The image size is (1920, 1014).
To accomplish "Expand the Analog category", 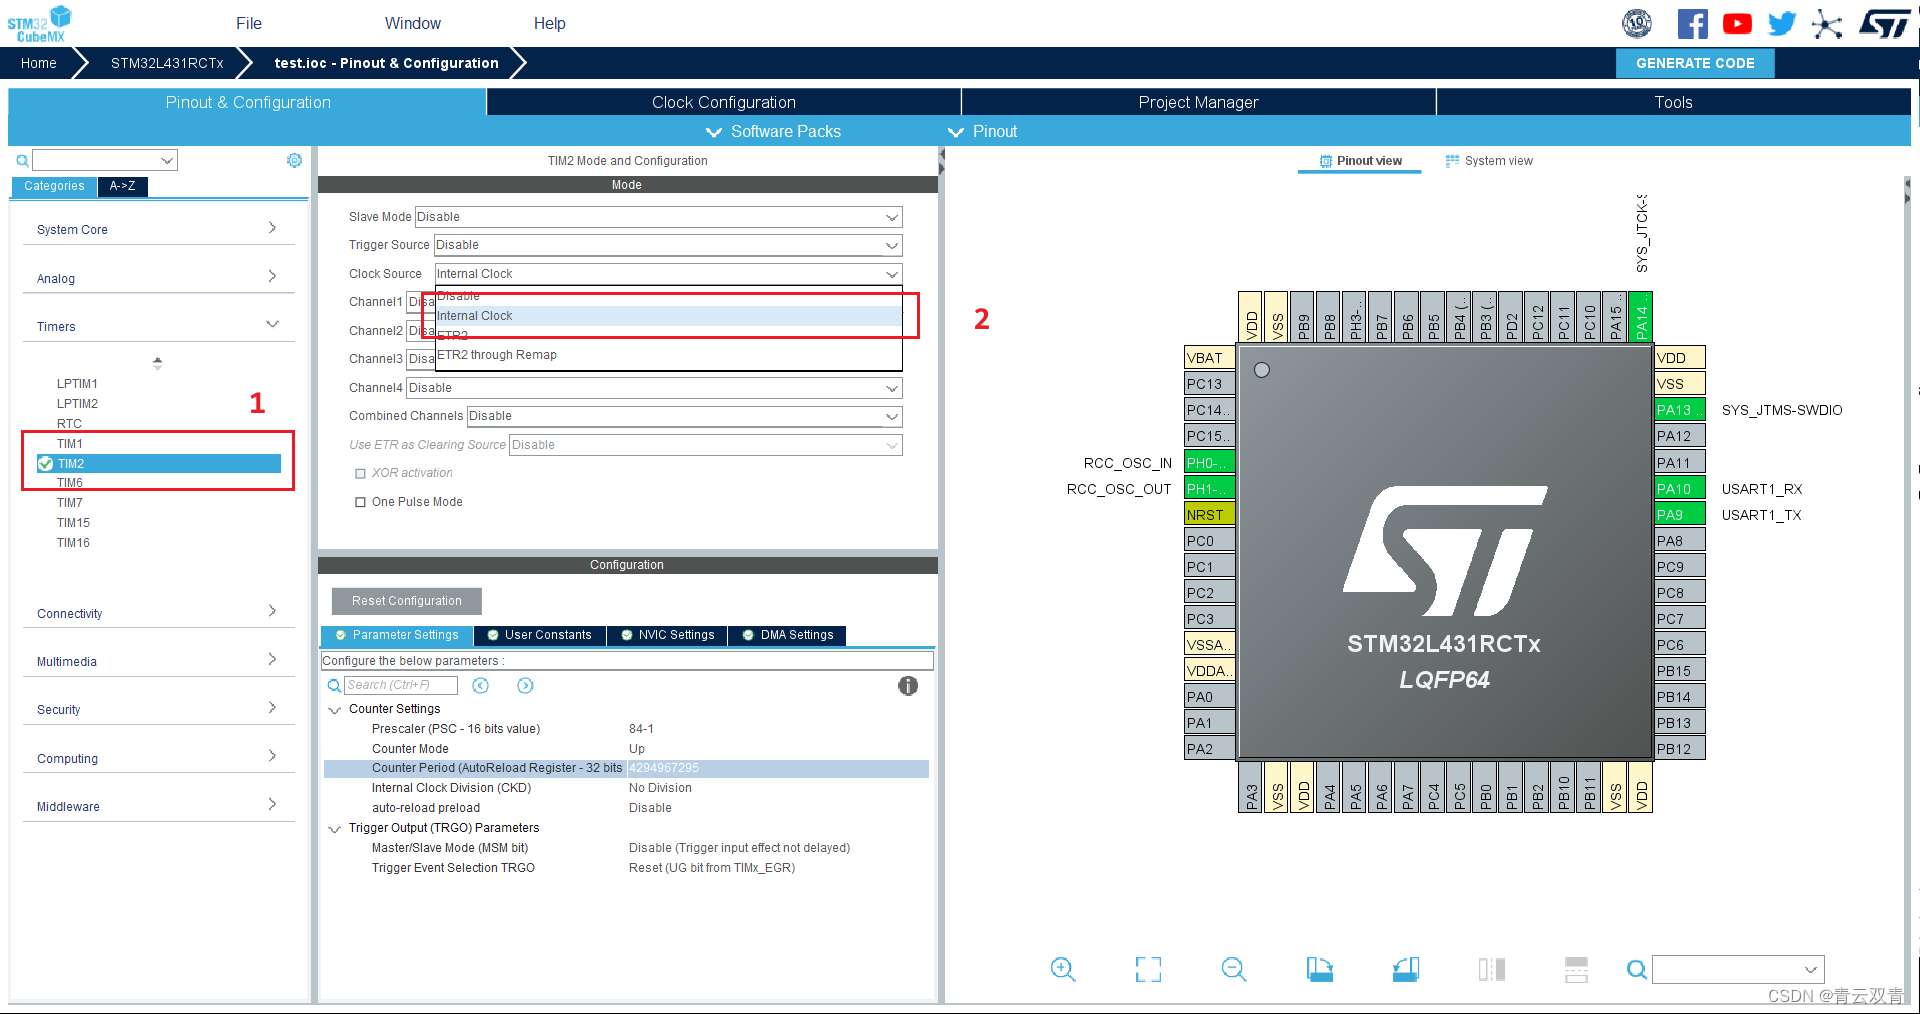I will [158, 278].
